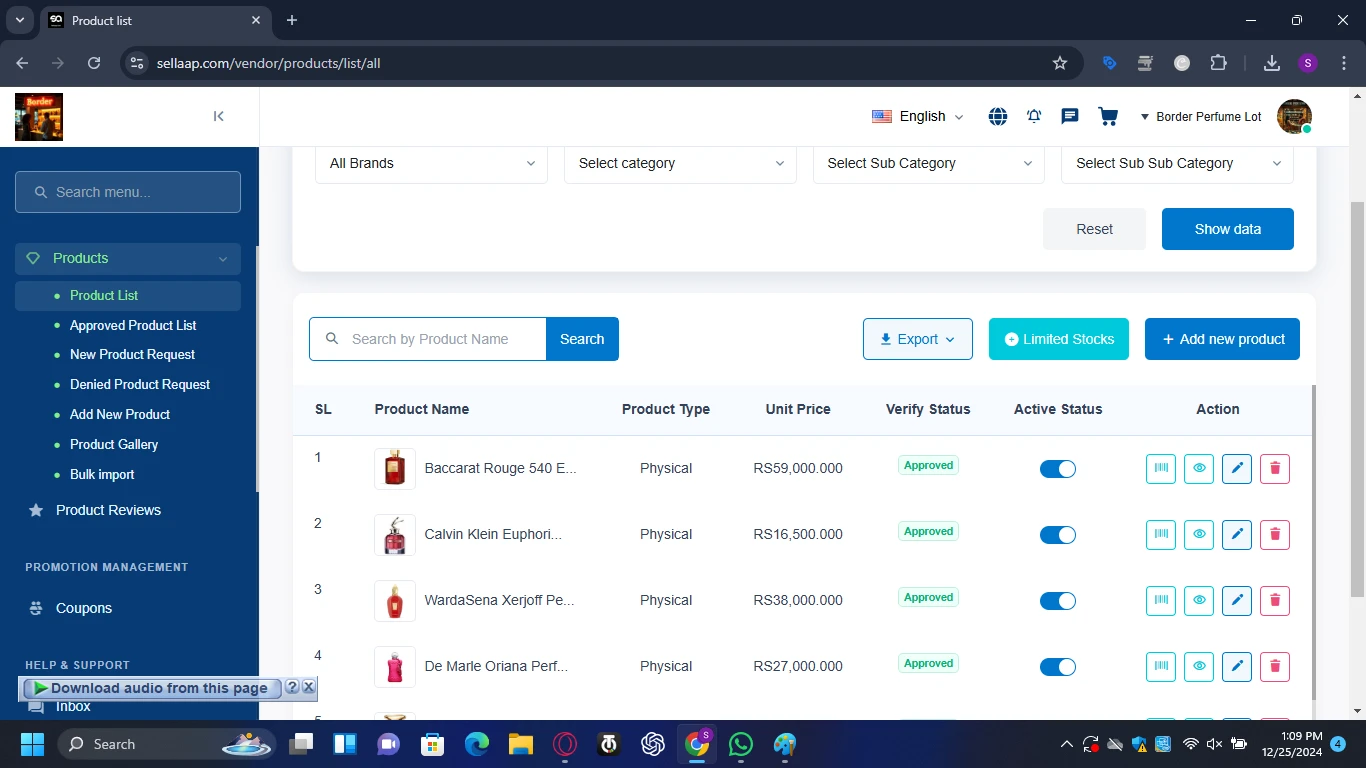Focus the Search by Product Name field

[x=428, y=339]
